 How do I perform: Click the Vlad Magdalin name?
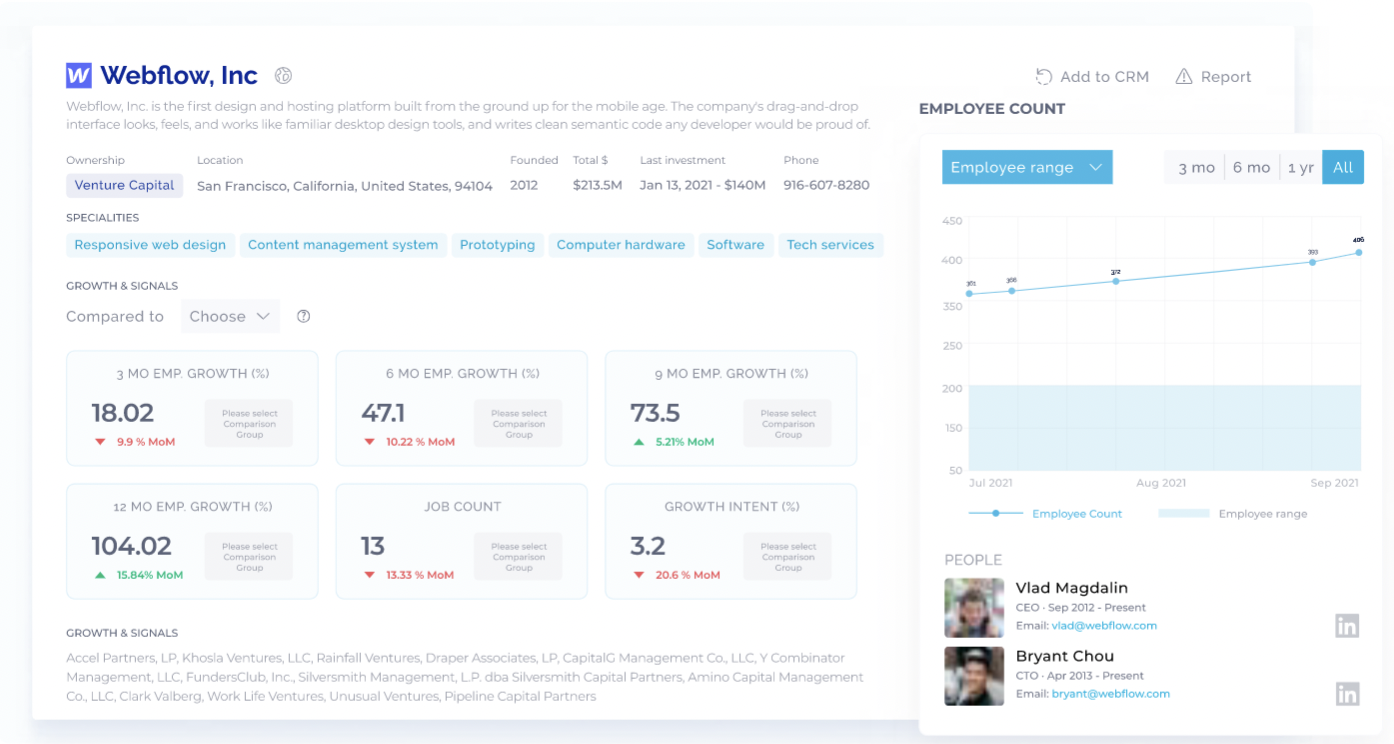pos(1072,588)
